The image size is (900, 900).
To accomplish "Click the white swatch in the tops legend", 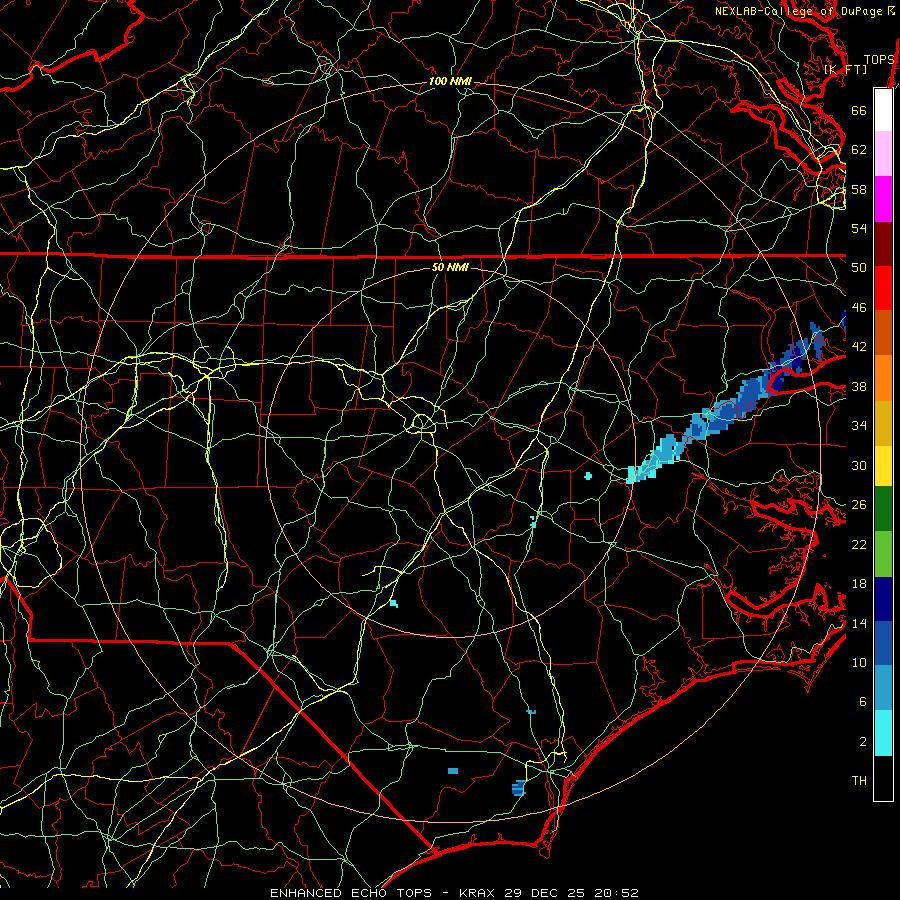I will click(x=883, y=110).
